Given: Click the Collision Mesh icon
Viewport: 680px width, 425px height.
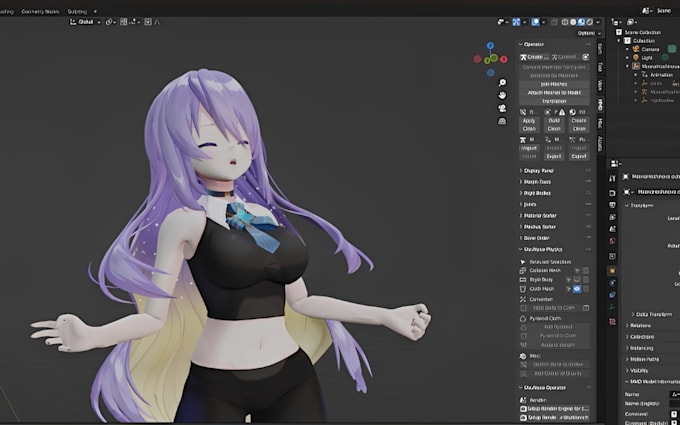Looking at the screenshot, I should pyautogui.click(x=523, y=271).
